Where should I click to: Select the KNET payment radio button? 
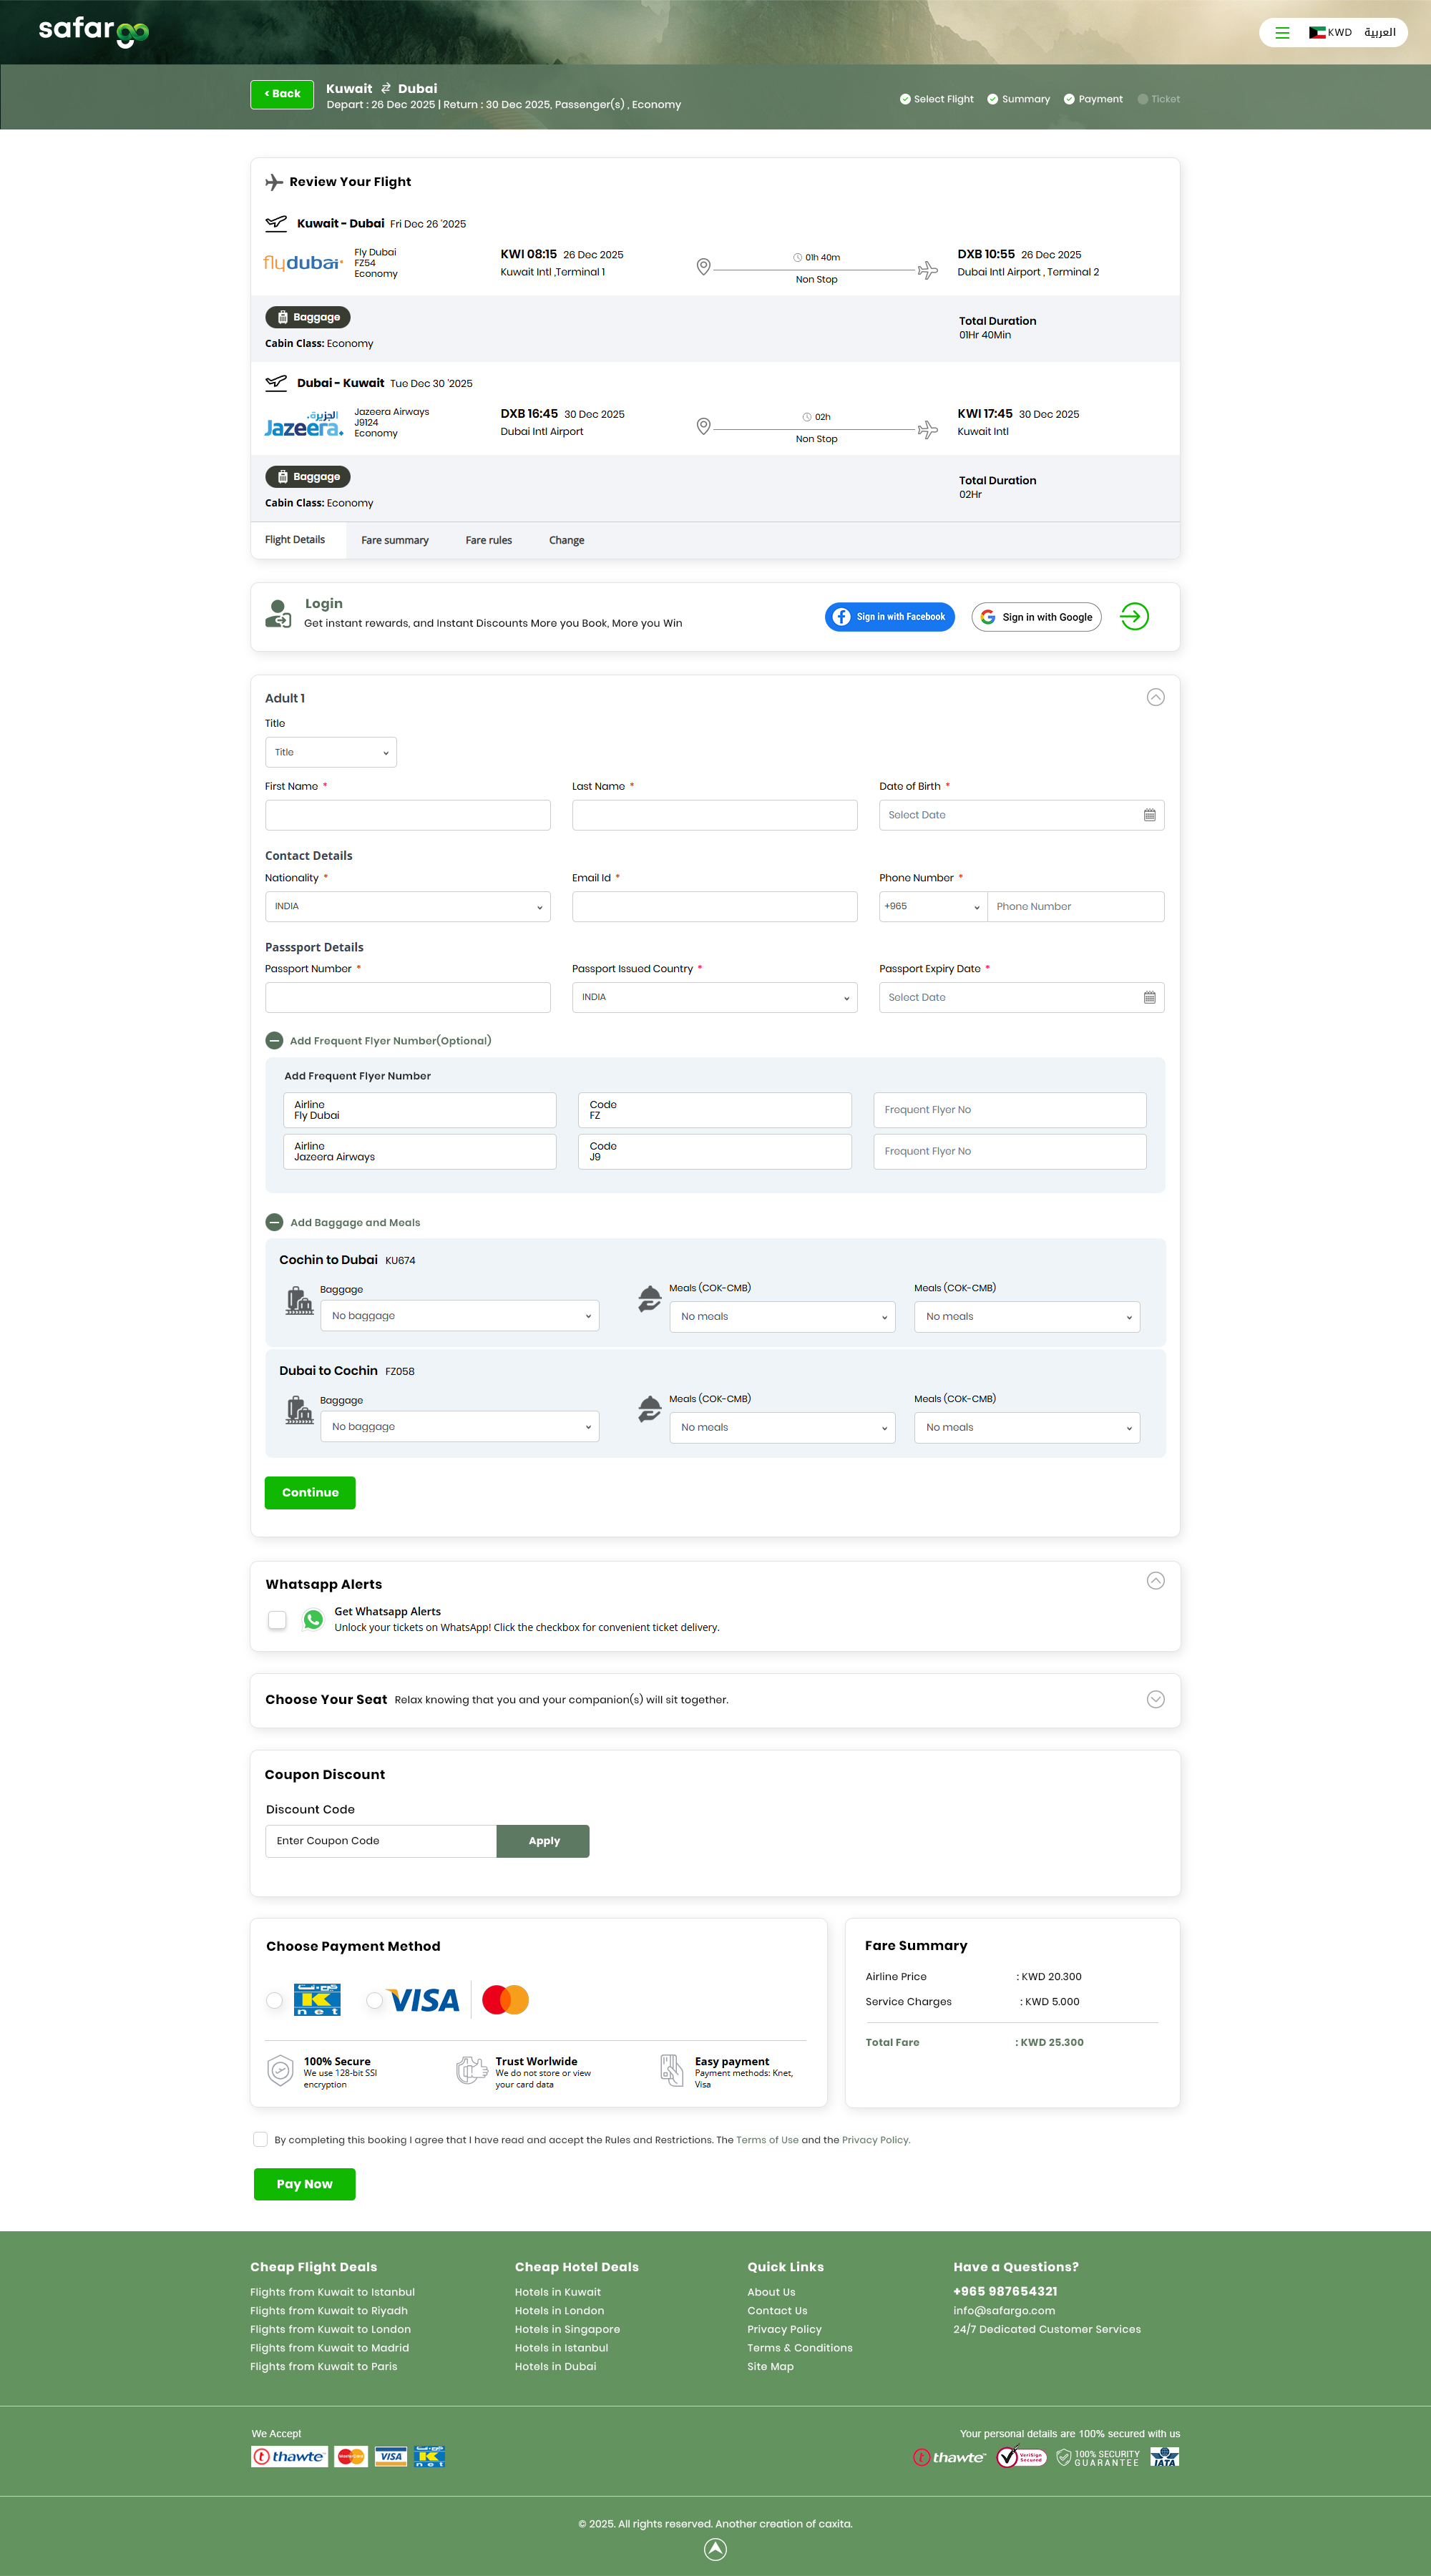(274, 2000)
